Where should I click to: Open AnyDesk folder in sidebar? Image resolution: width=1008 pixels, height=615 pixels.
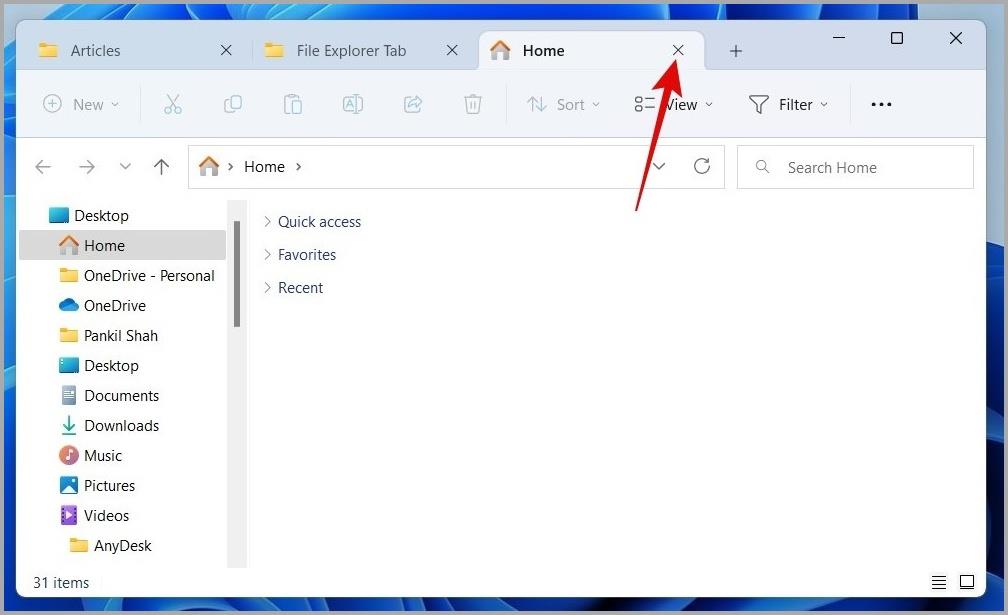coord(122,546)
